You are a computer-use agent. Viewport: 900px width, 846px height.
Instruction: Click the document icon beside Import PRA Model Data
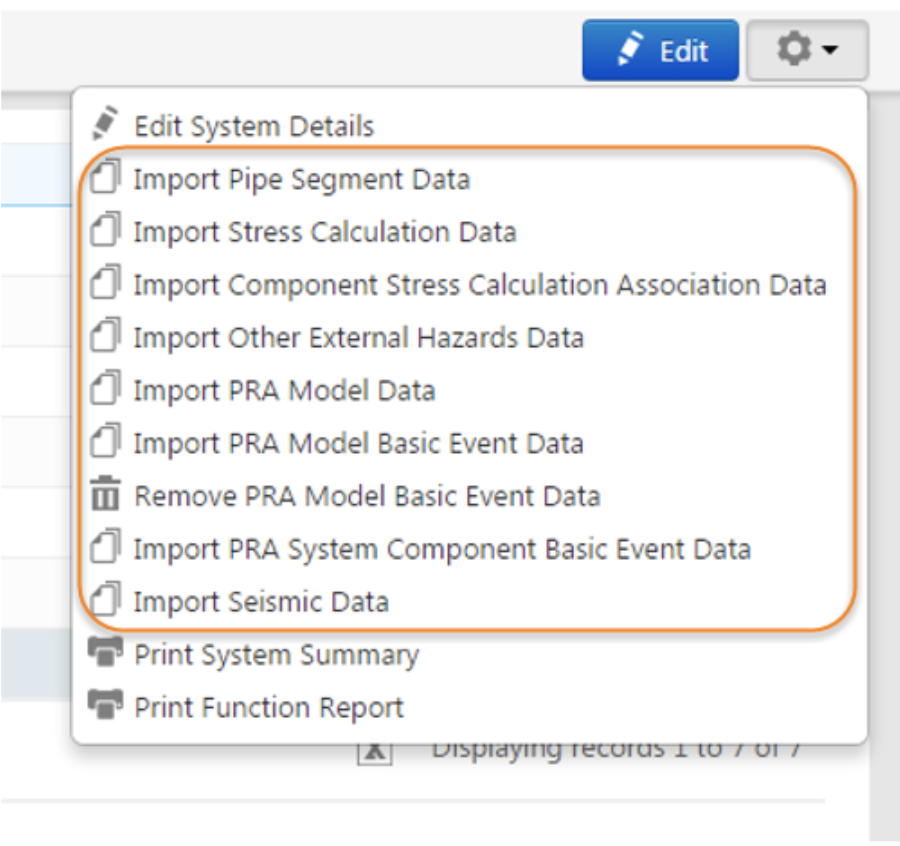(105, 389)
